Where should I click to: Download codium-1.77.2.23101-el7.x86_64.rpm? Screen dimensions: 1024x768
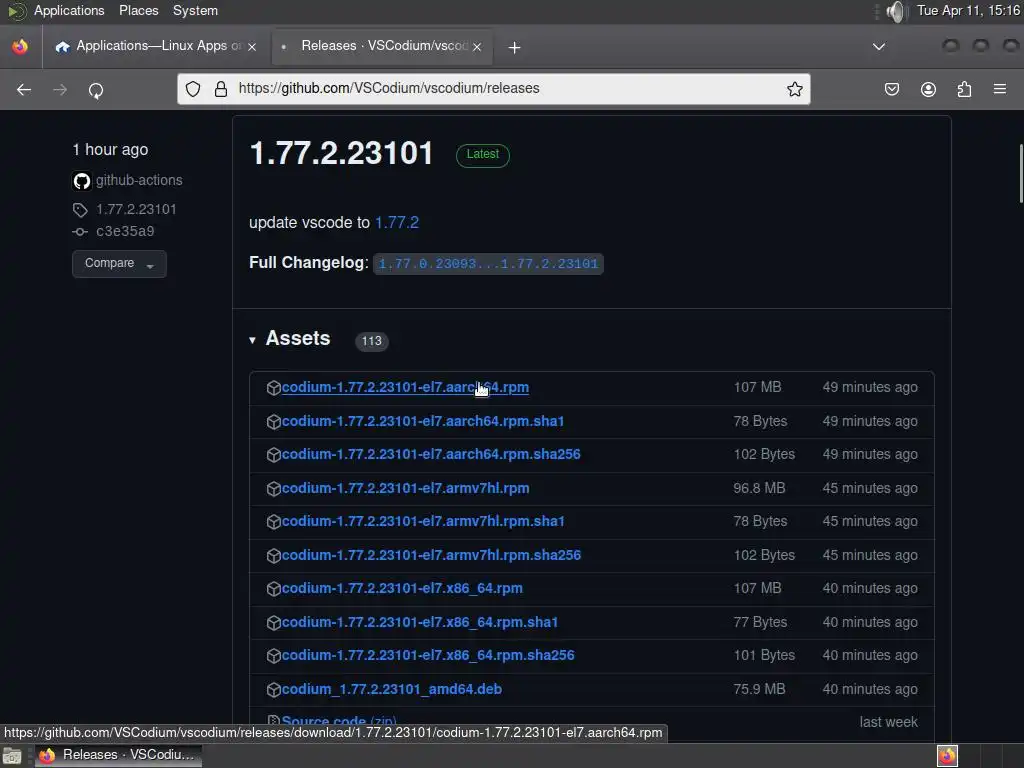tap(402, 589)
